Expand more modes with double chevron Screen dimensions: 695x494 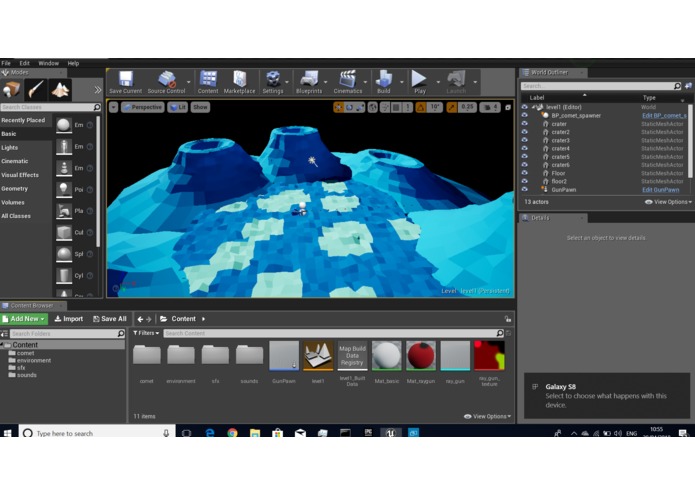(x=98, y=90)
